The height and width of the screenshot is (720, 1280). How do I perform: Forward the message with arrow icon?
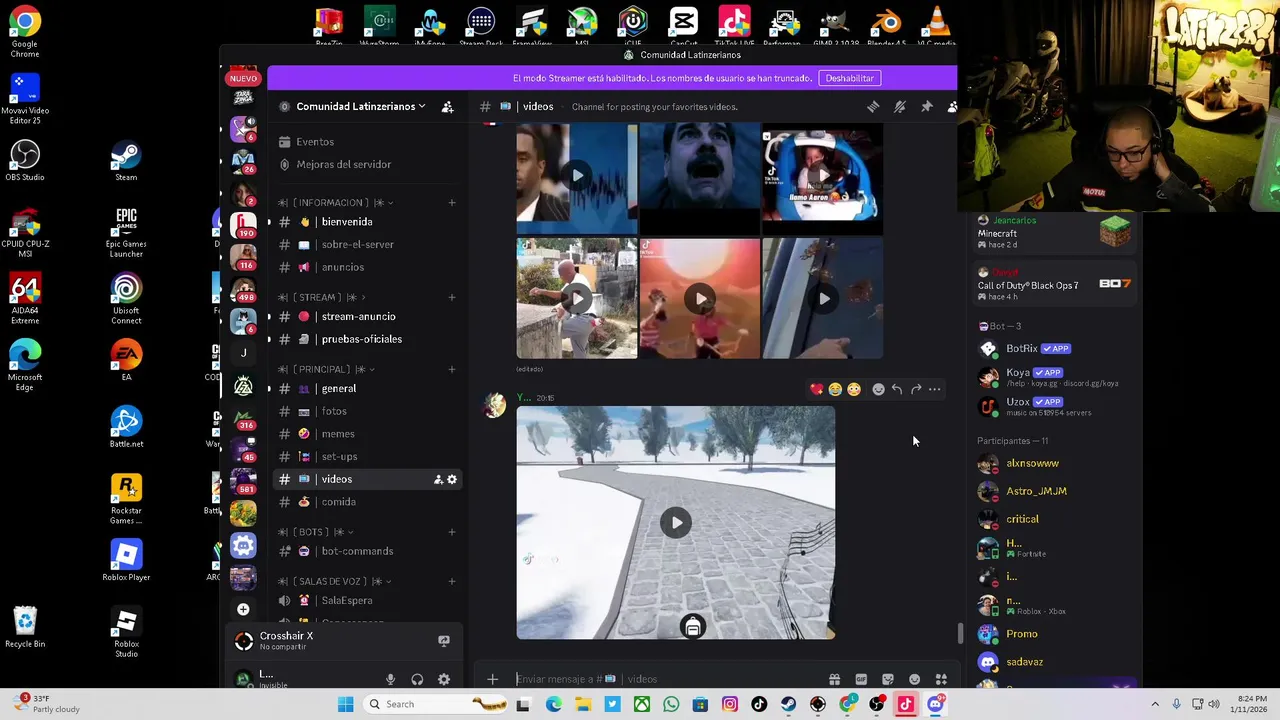pos(916,389)
